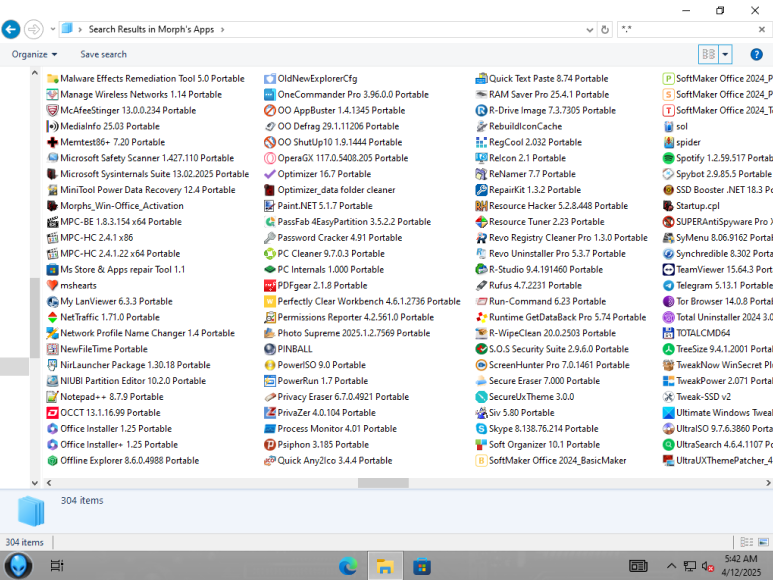Viewport: 773px width, 580px height.
Task: Select the Rufus 4.7.2231 Portable icon
Action: click(481, 285)
